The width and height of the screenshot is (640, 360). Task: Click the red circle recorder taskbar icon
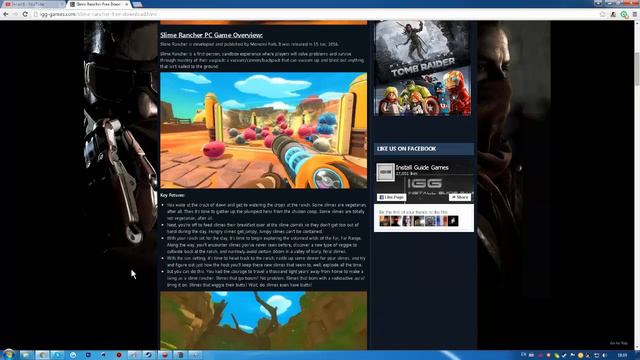point(119,355)
